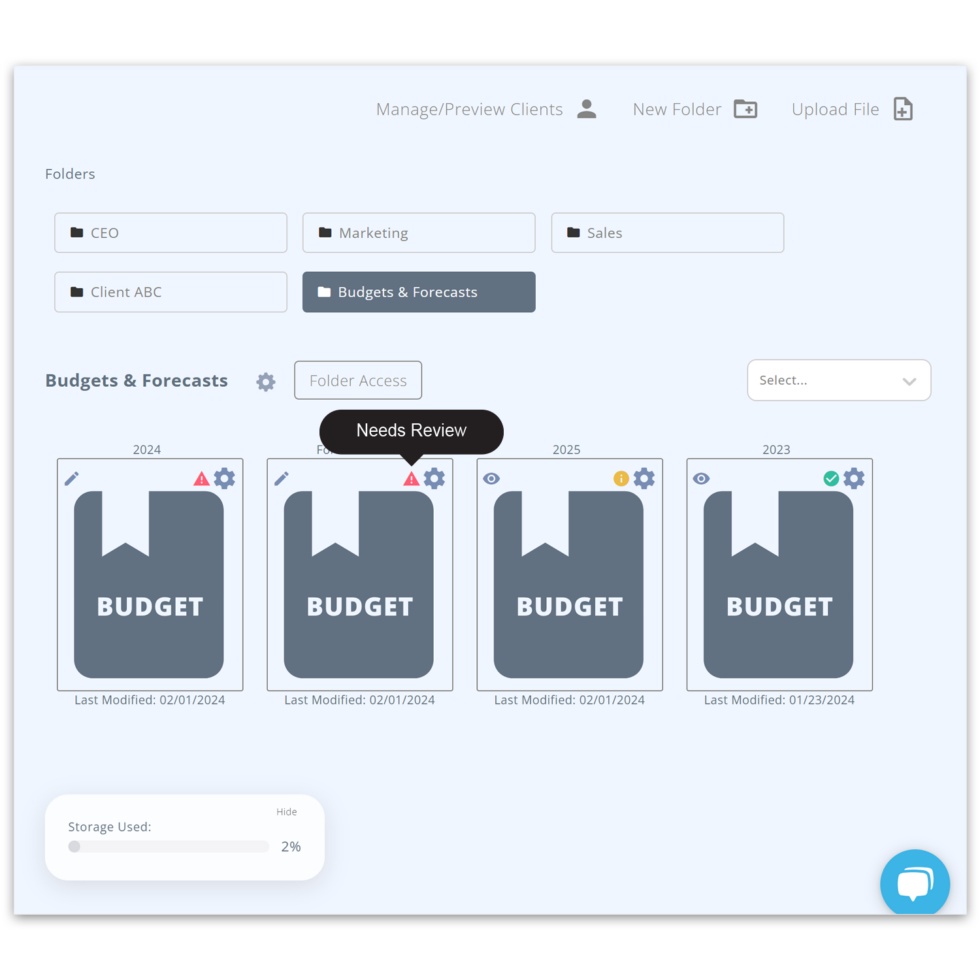Click the New Folder icon

(745, 109)
